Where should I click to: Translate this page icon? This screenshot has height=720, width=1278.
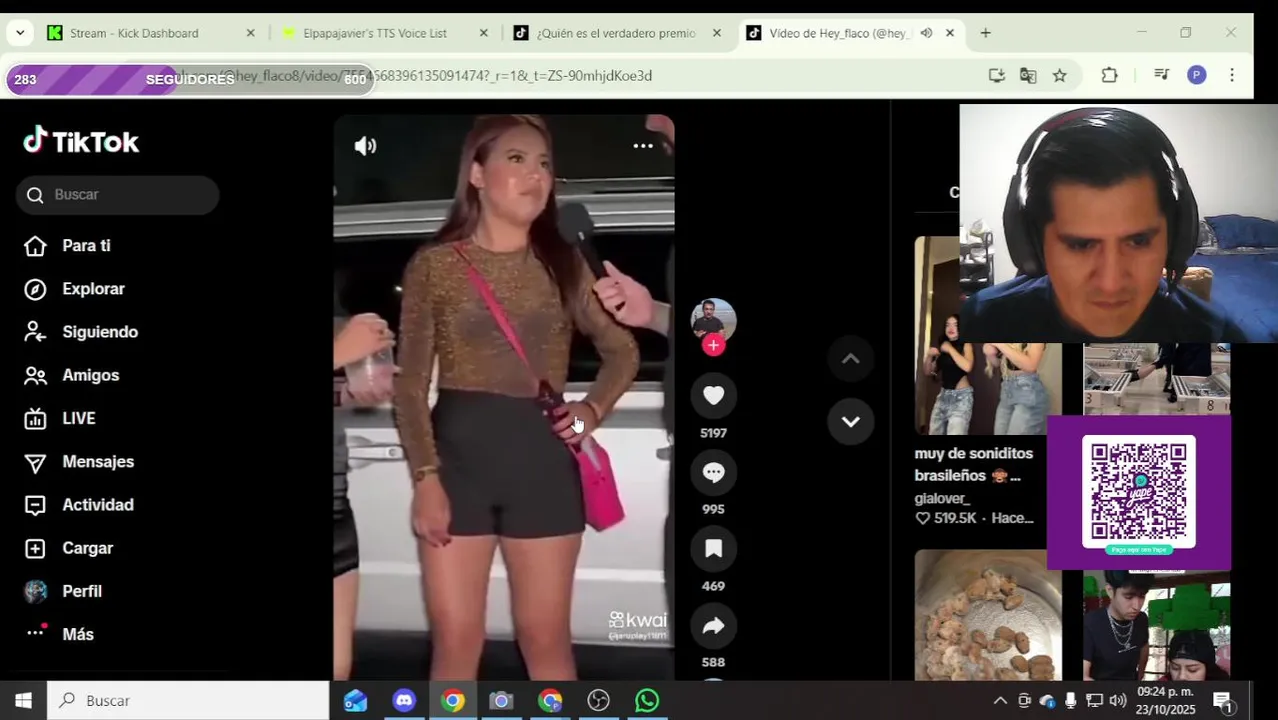click(1028, 75)
